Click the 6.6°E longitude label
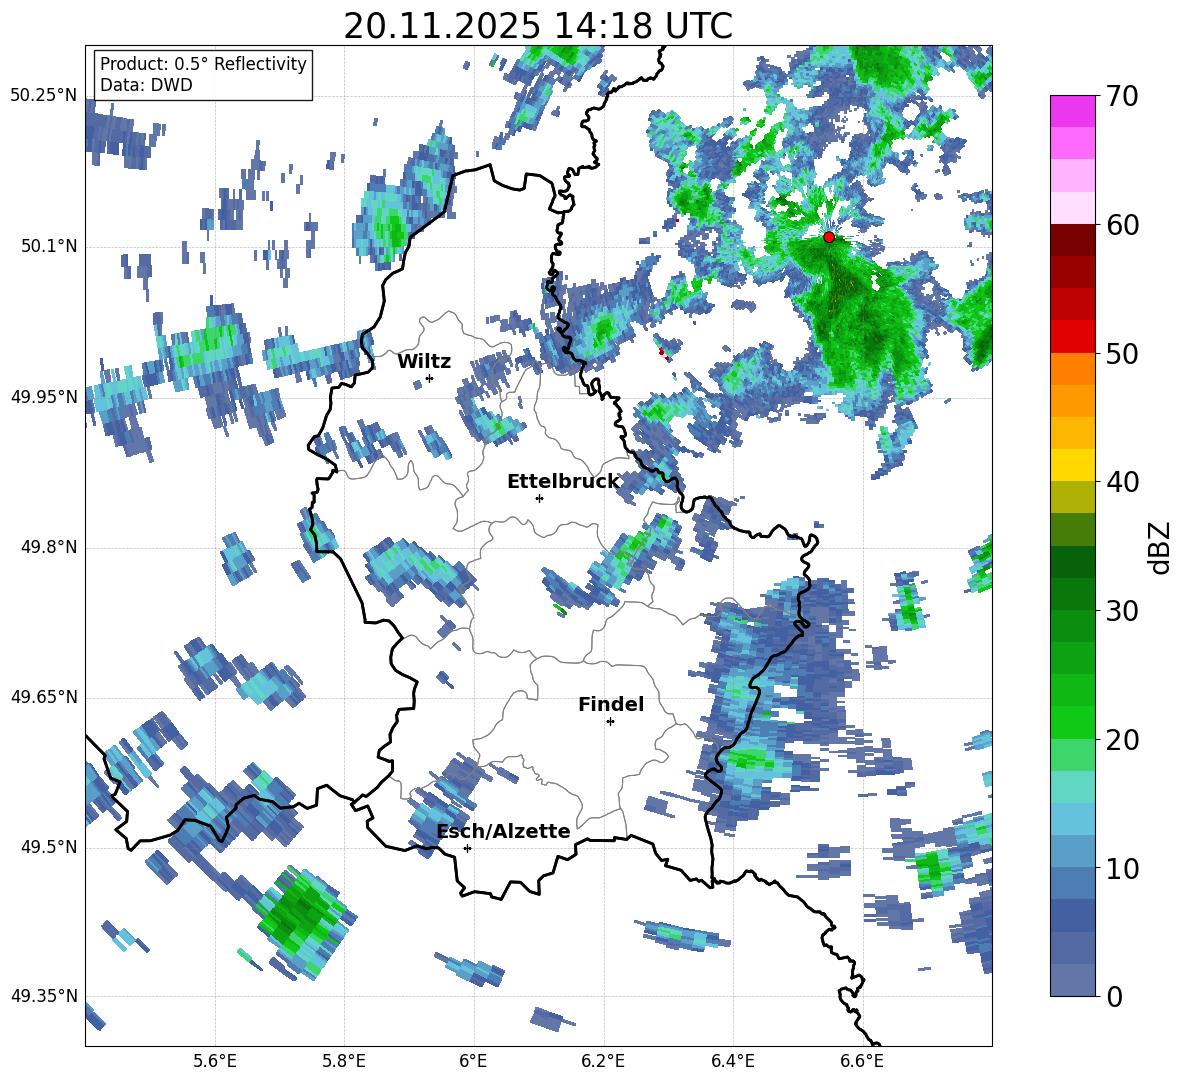Image resolution: width=1184 pixels, height=1081 pixels. coord(862,1061)
